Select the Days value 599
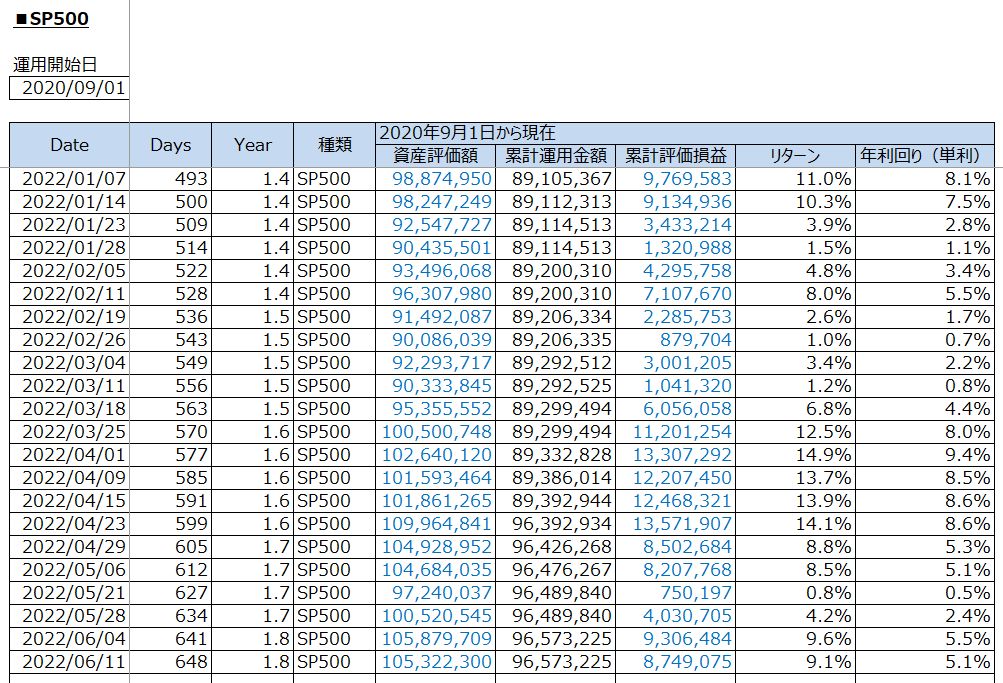The image size is (1003, 683). [x=170, y=524]
